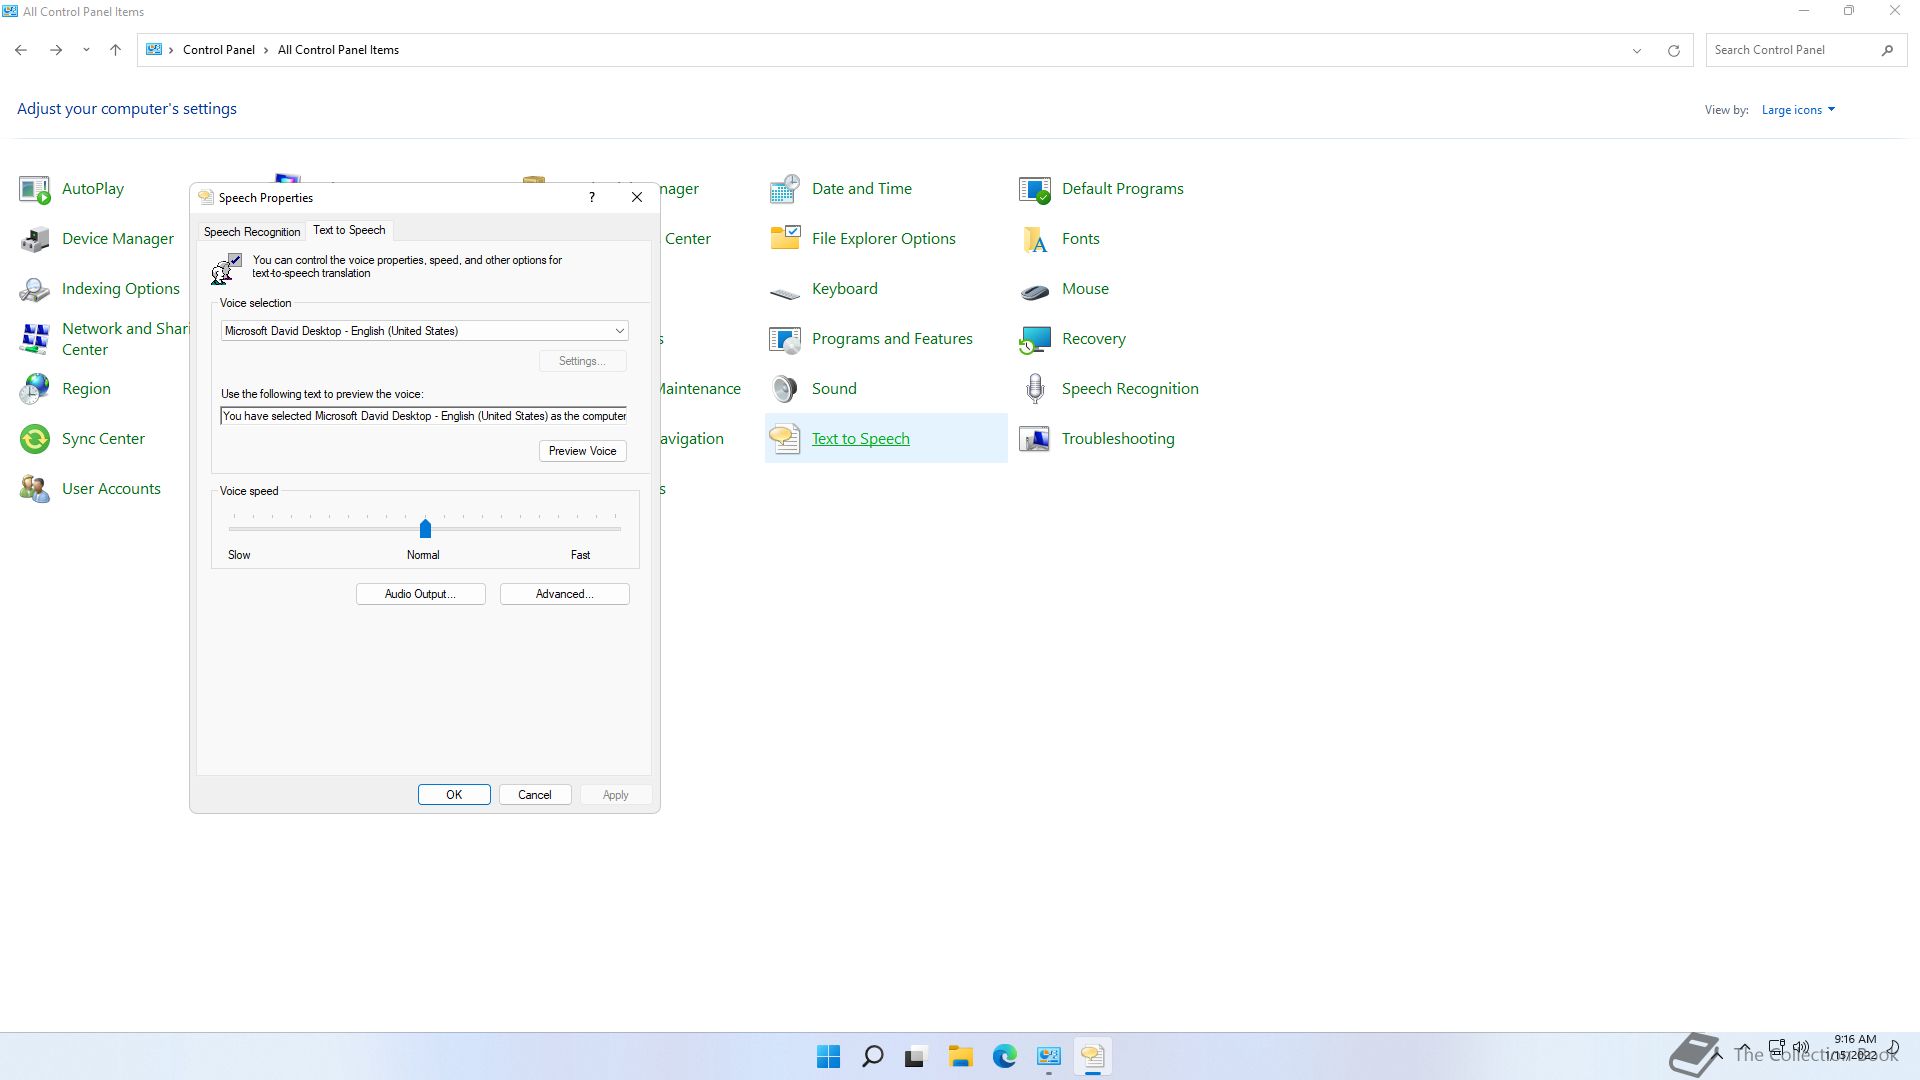Switch to the Speech Recognition tab
Screen dimensions: 1920x1080
coord(252,232)
